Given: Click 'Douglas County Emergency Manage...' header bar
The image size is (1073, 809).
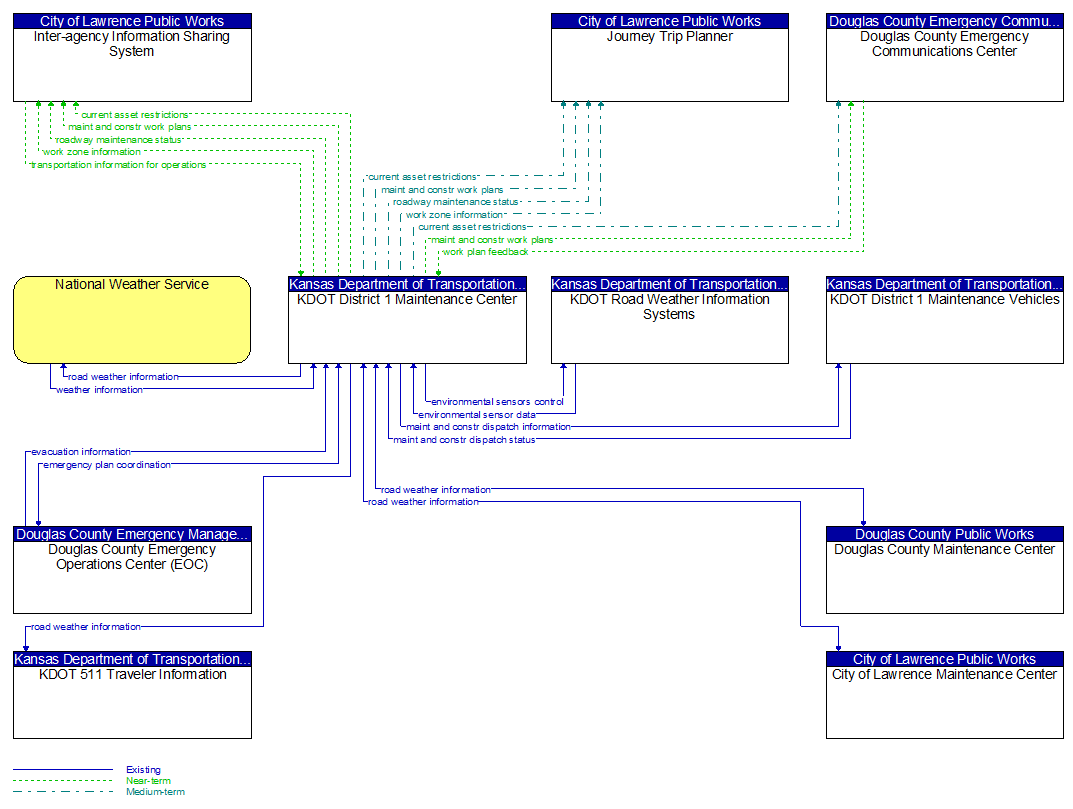Looking at the screenshot, I should point(132,534).
